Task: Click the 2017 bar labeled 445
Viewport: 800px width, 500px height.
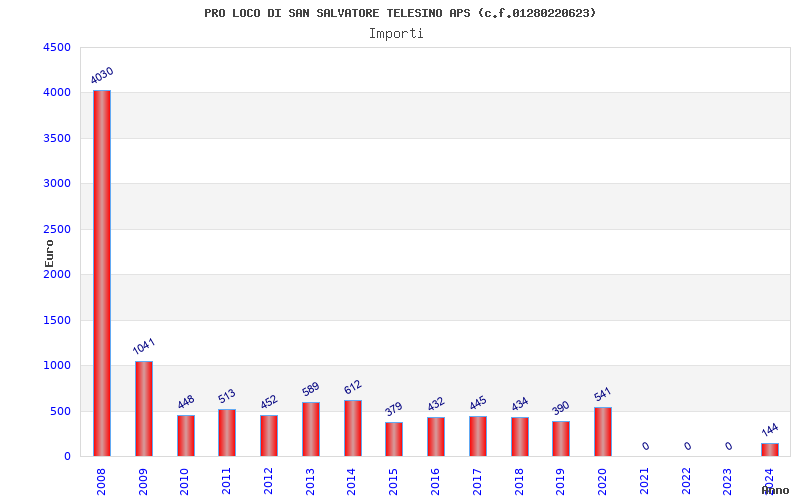Action: point(478,436)
